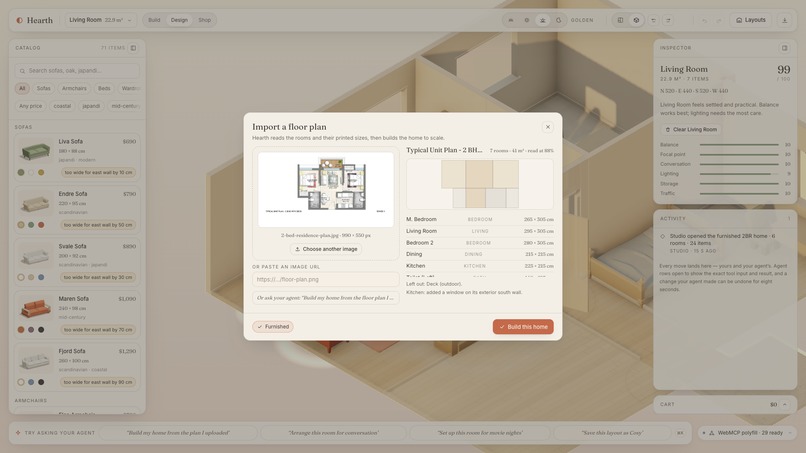Choose black swatch on Fjord Sofa
Image resolution: width=806 pixels, height=453 pixels.
point(41,382)
